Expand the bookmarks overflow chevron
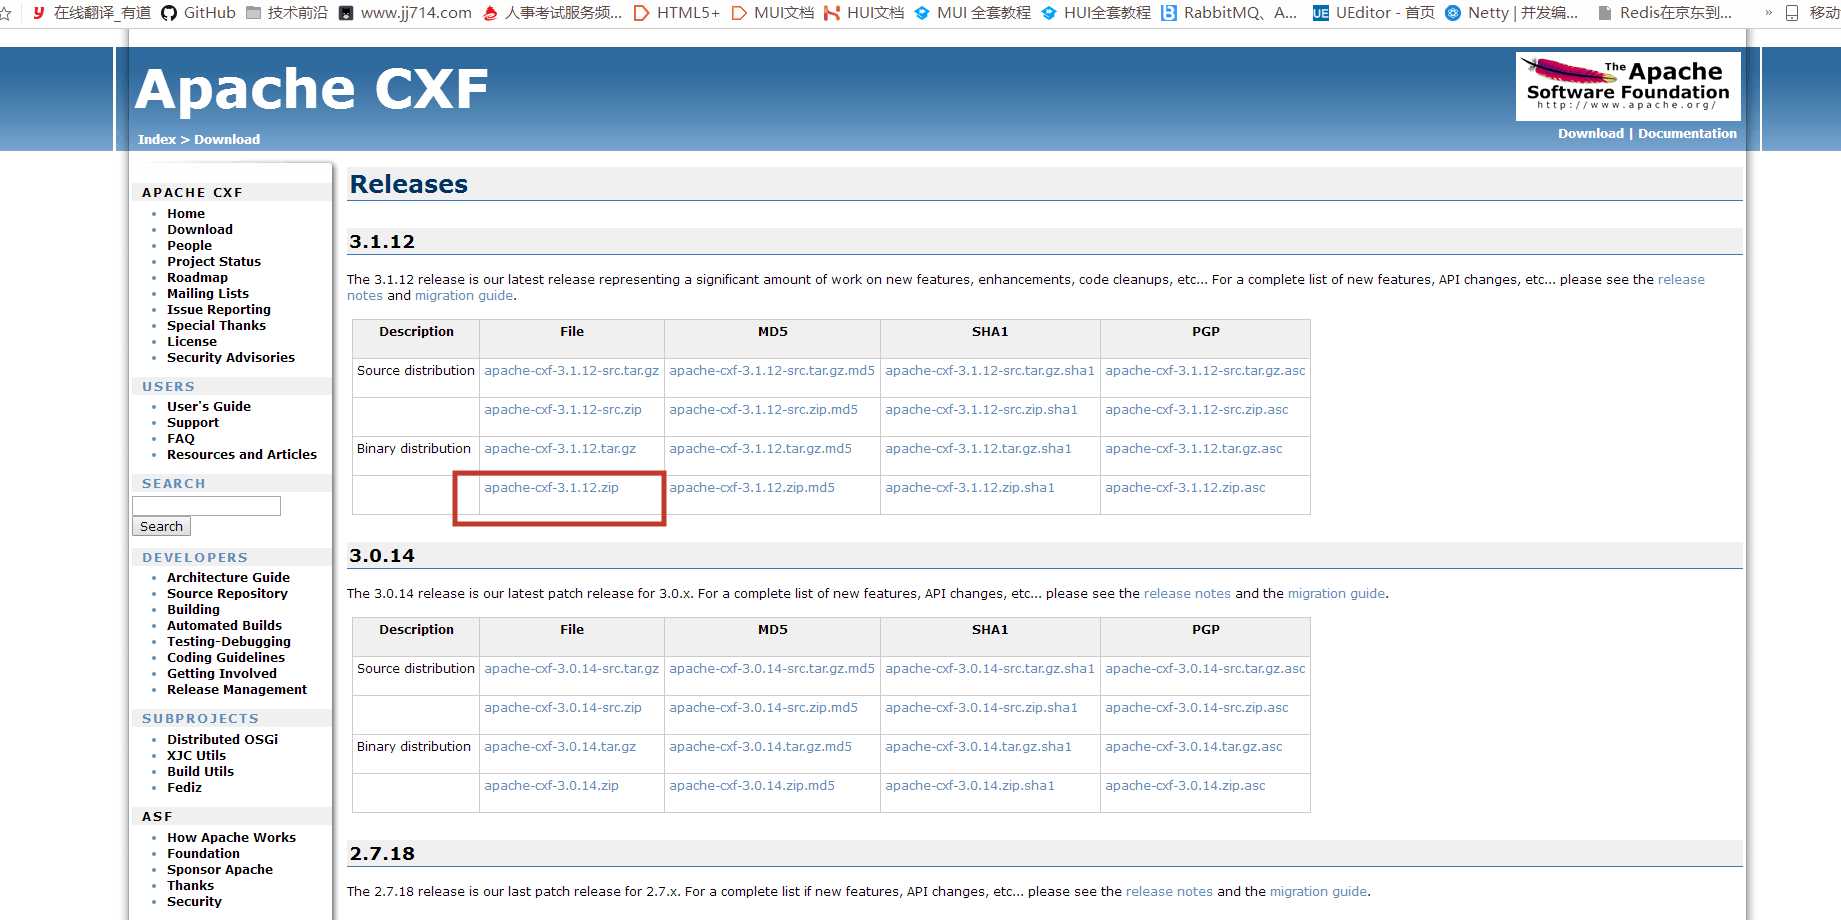Viewport: 1841px width, 920px height. (x=1769, y=13)
